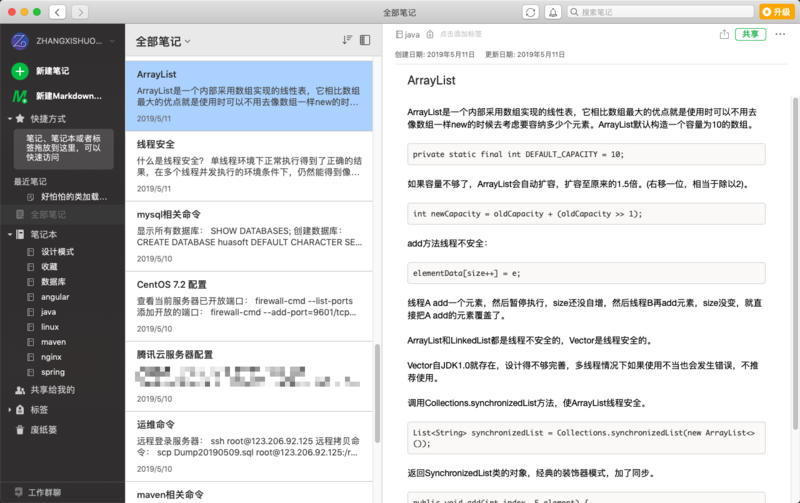
Task: Open the 线程安全 note
Action: [249, 166]
